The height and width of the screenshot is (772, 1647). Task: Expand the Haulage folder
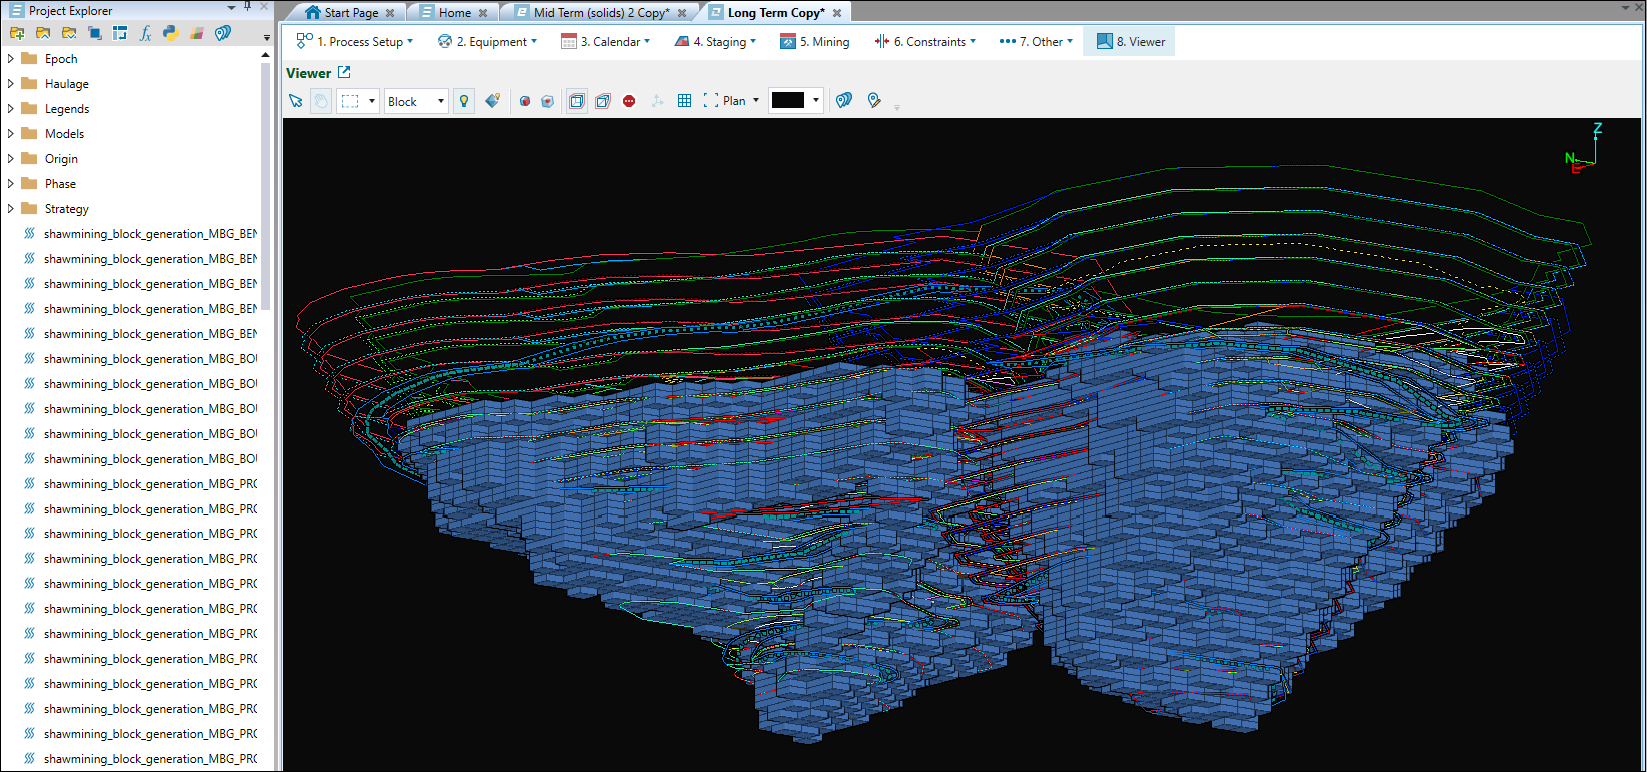click(11, 84)
